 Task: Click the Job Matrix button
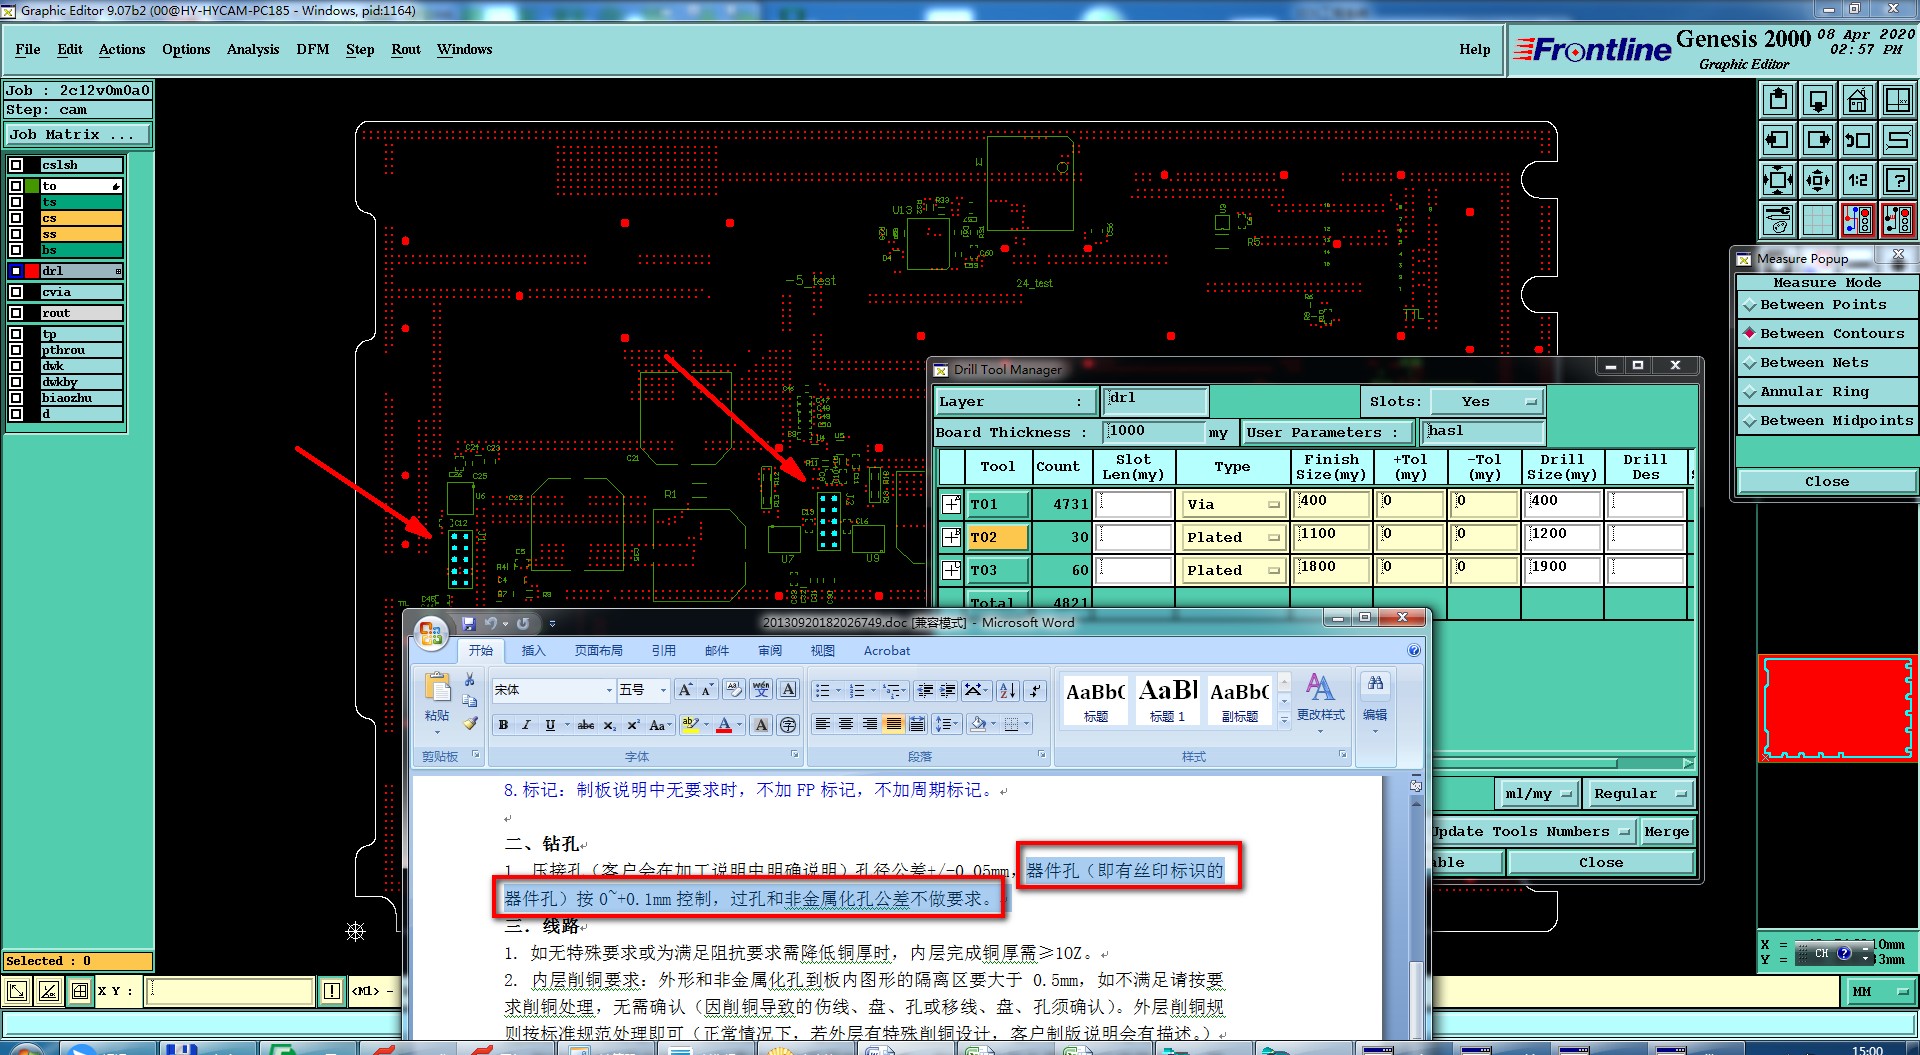(x=78, y=135)
